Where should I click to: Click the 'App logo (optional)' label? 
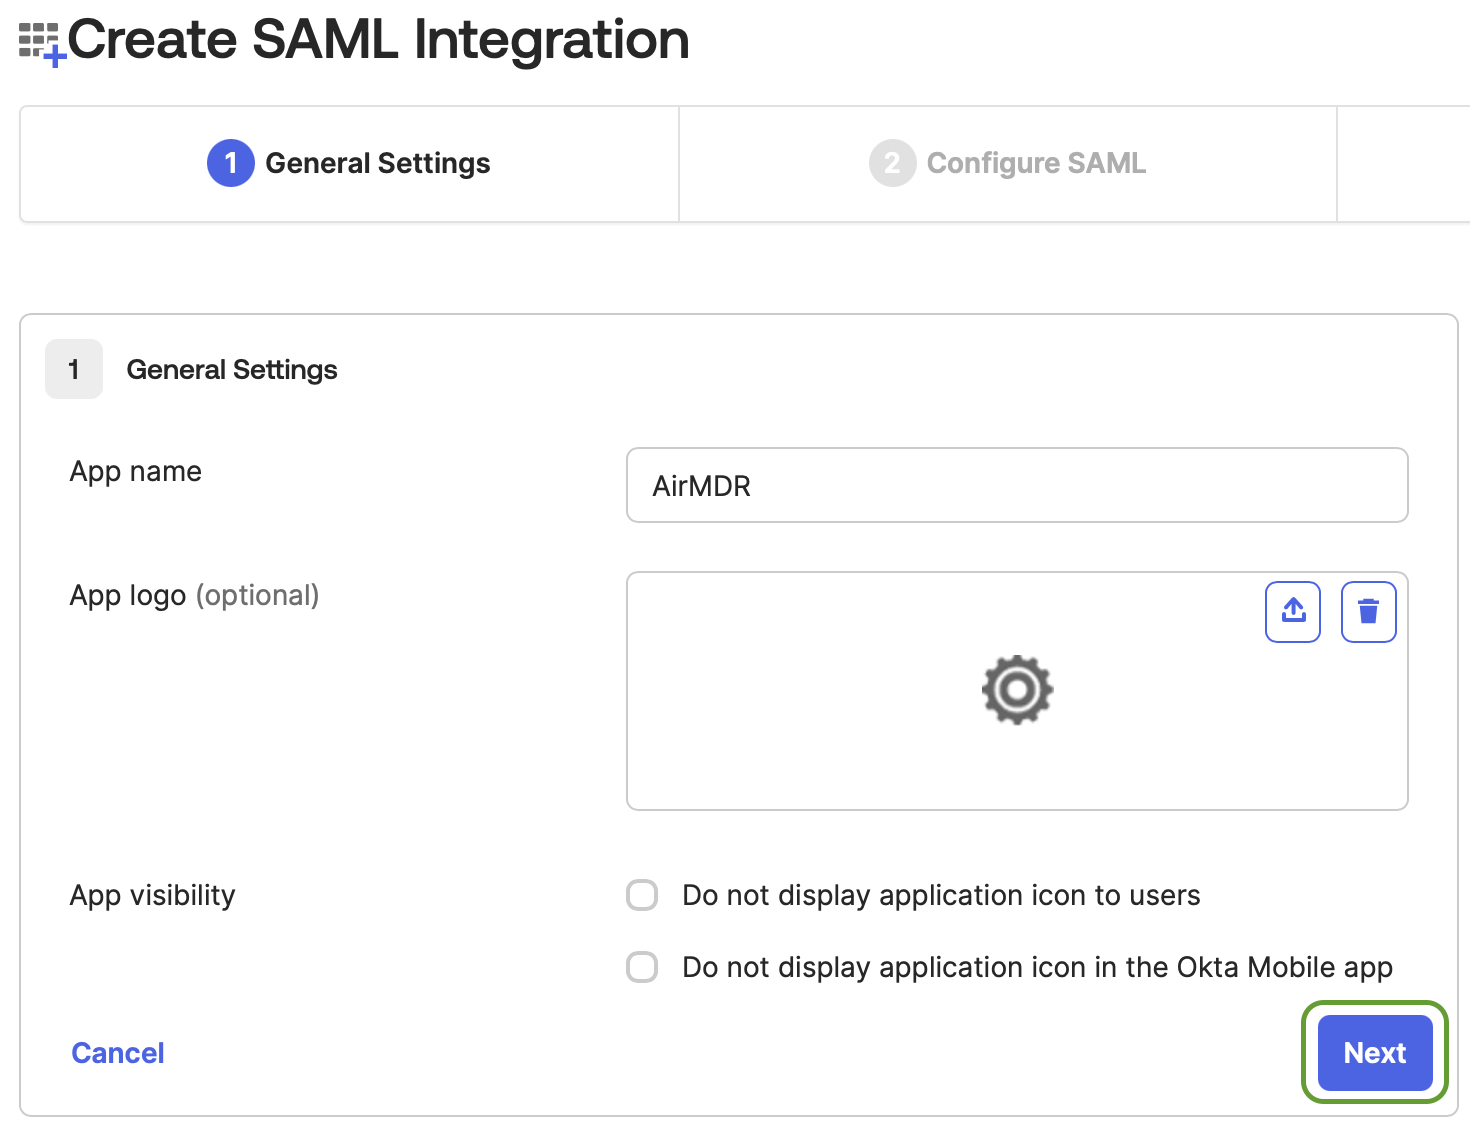click(x=194, y=595)
